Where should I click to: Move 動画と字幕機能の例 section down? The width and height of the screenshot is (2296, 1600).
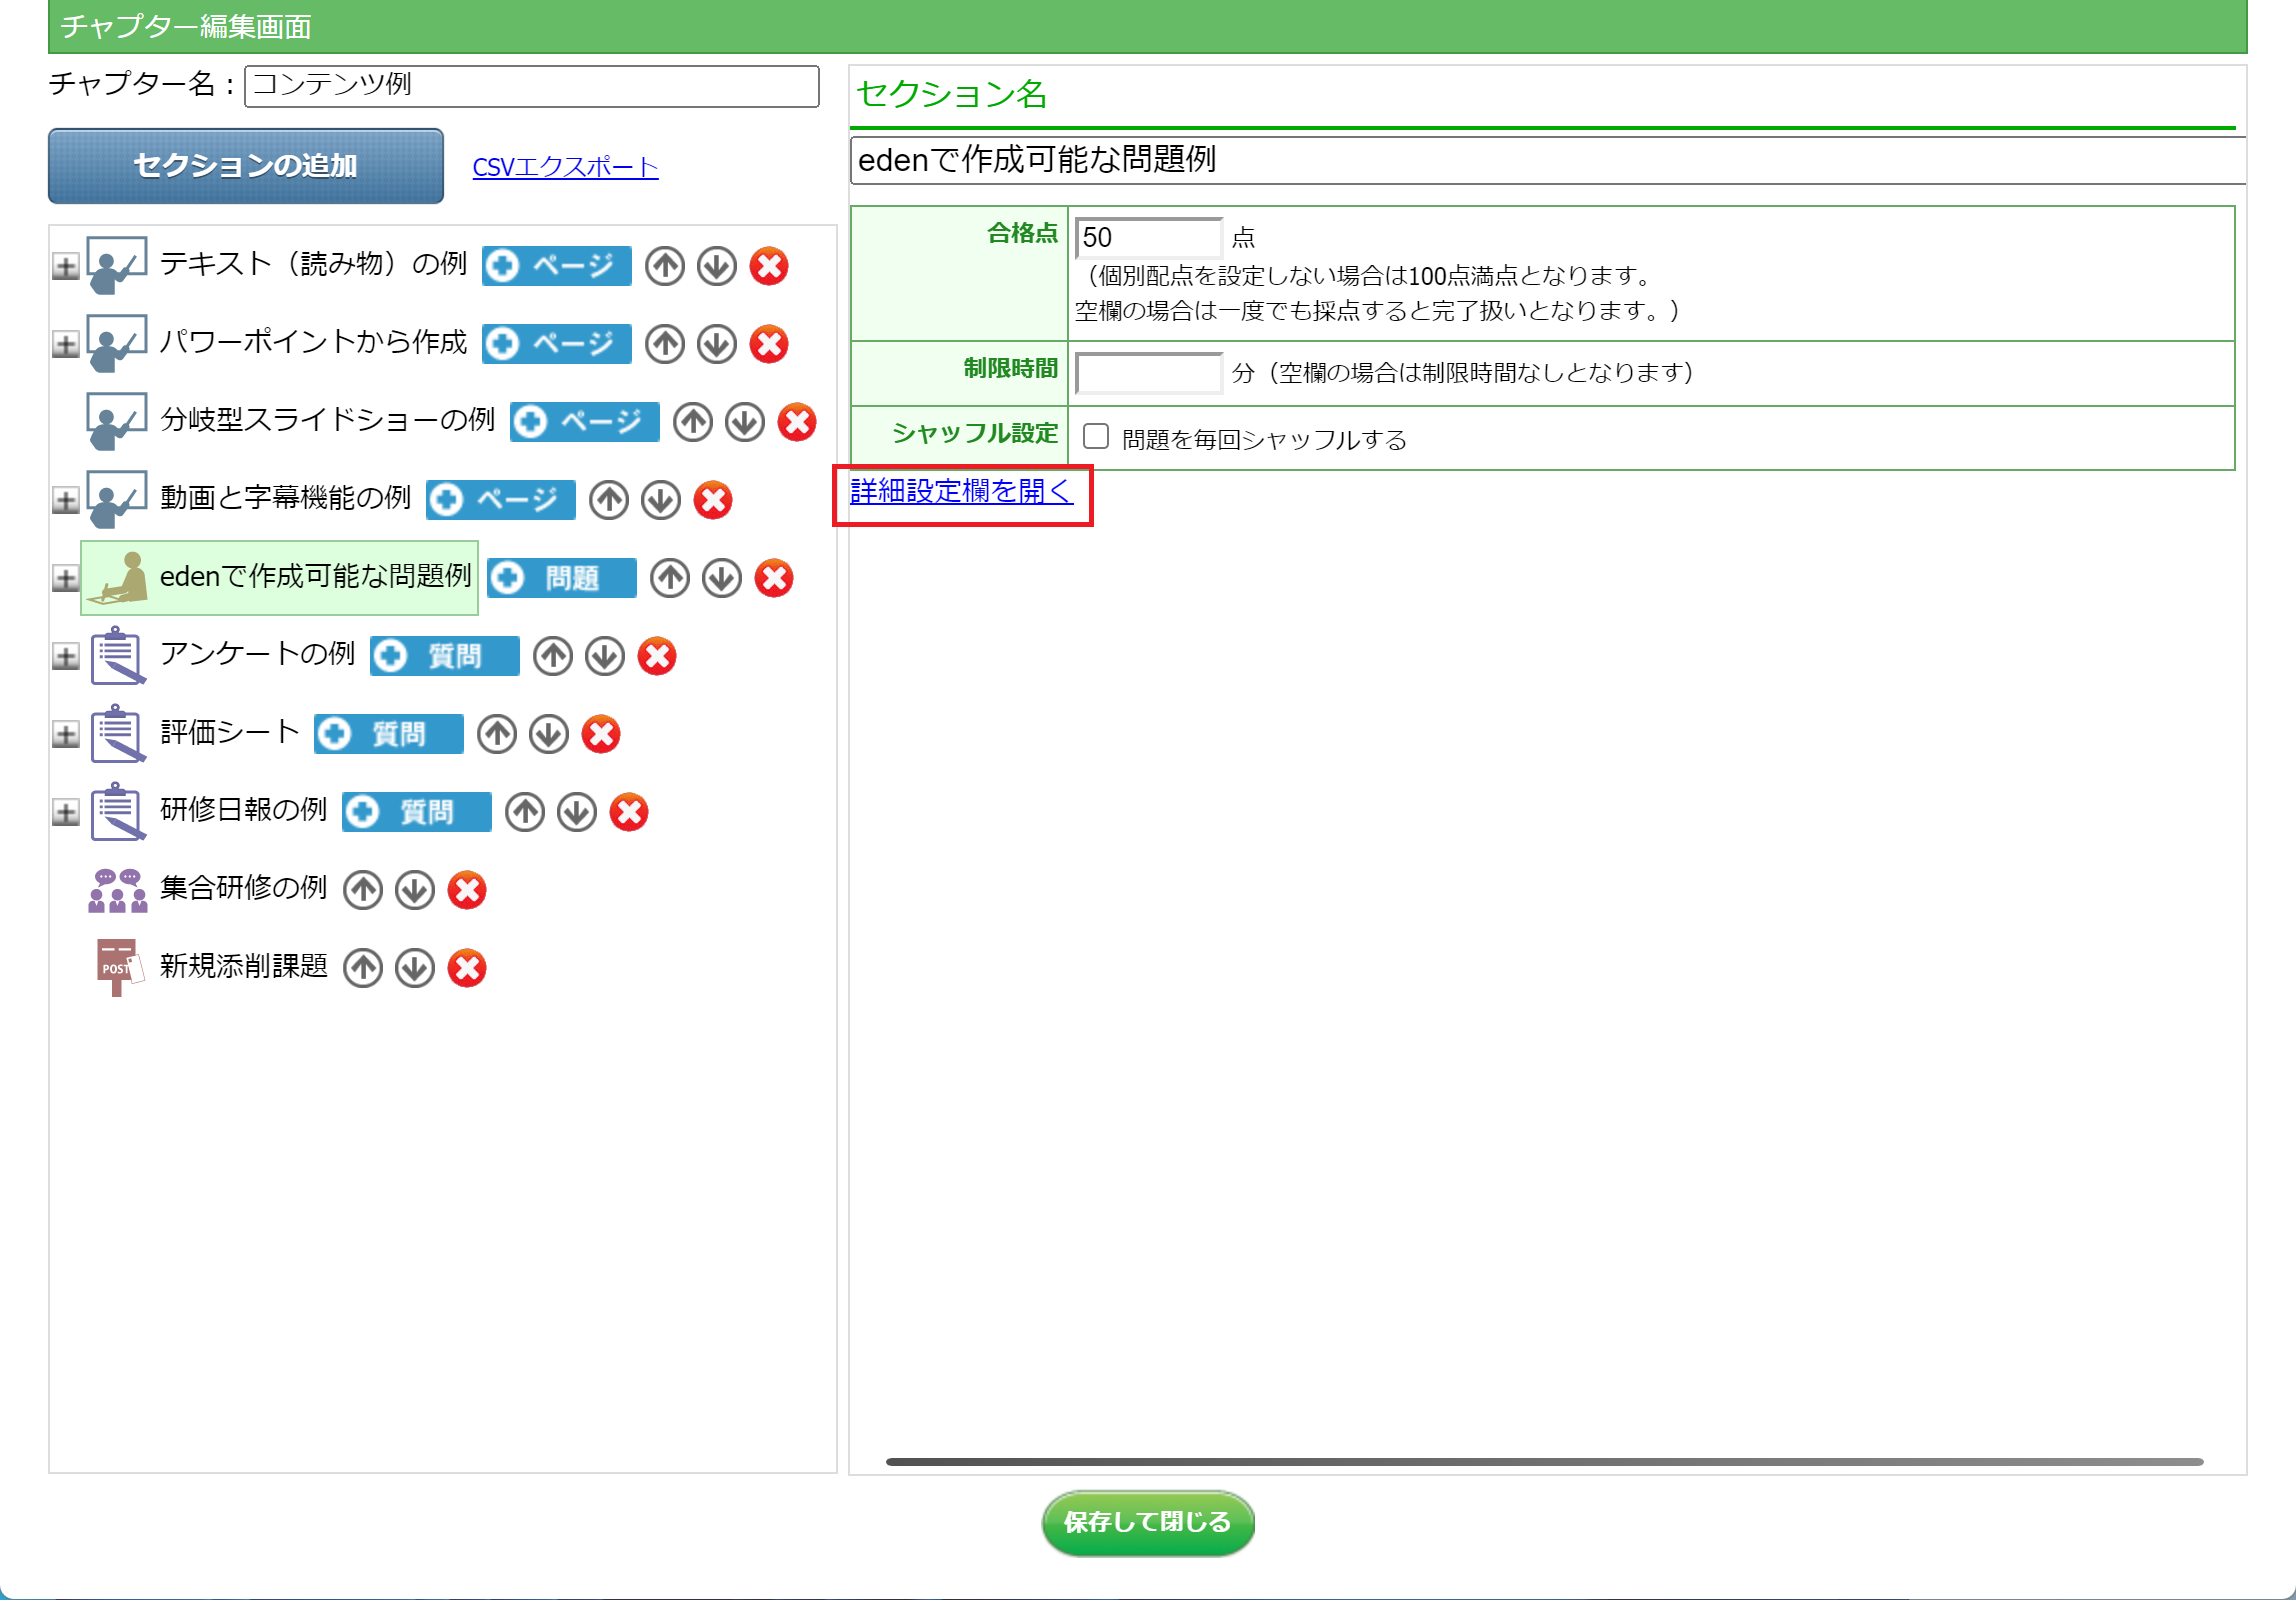[x=661, y=500]
